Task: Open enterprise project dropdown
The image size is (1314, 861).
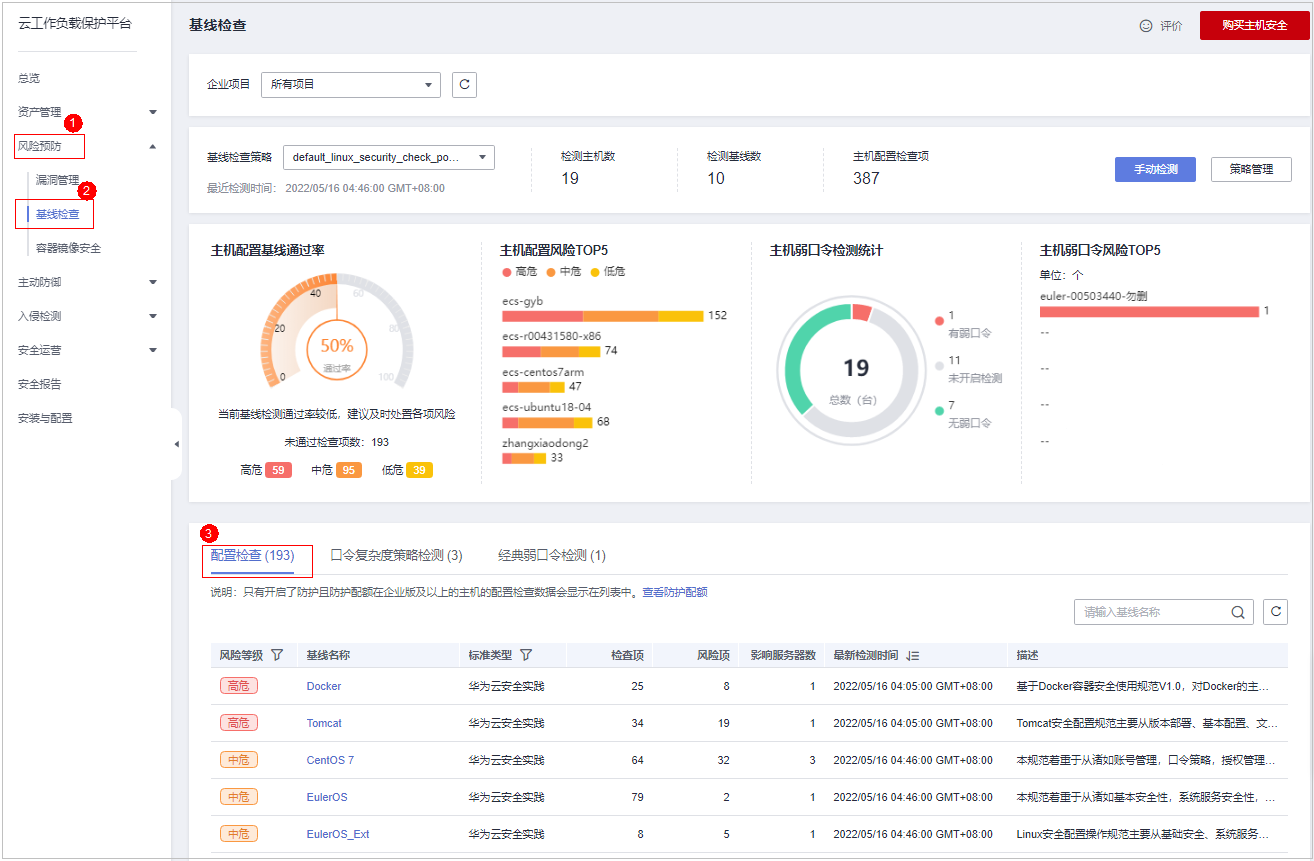Action: 350,85
